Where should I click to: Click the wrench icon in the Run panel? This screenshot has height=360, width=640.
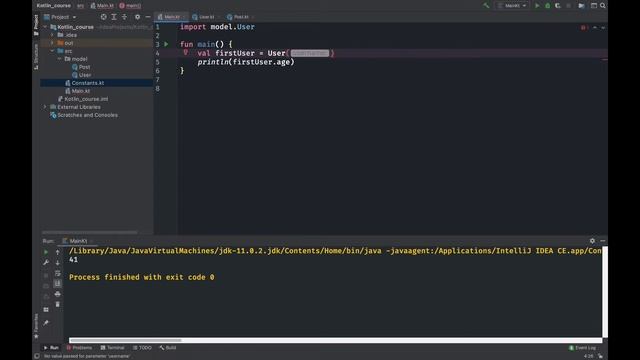(x=46, y=262)
